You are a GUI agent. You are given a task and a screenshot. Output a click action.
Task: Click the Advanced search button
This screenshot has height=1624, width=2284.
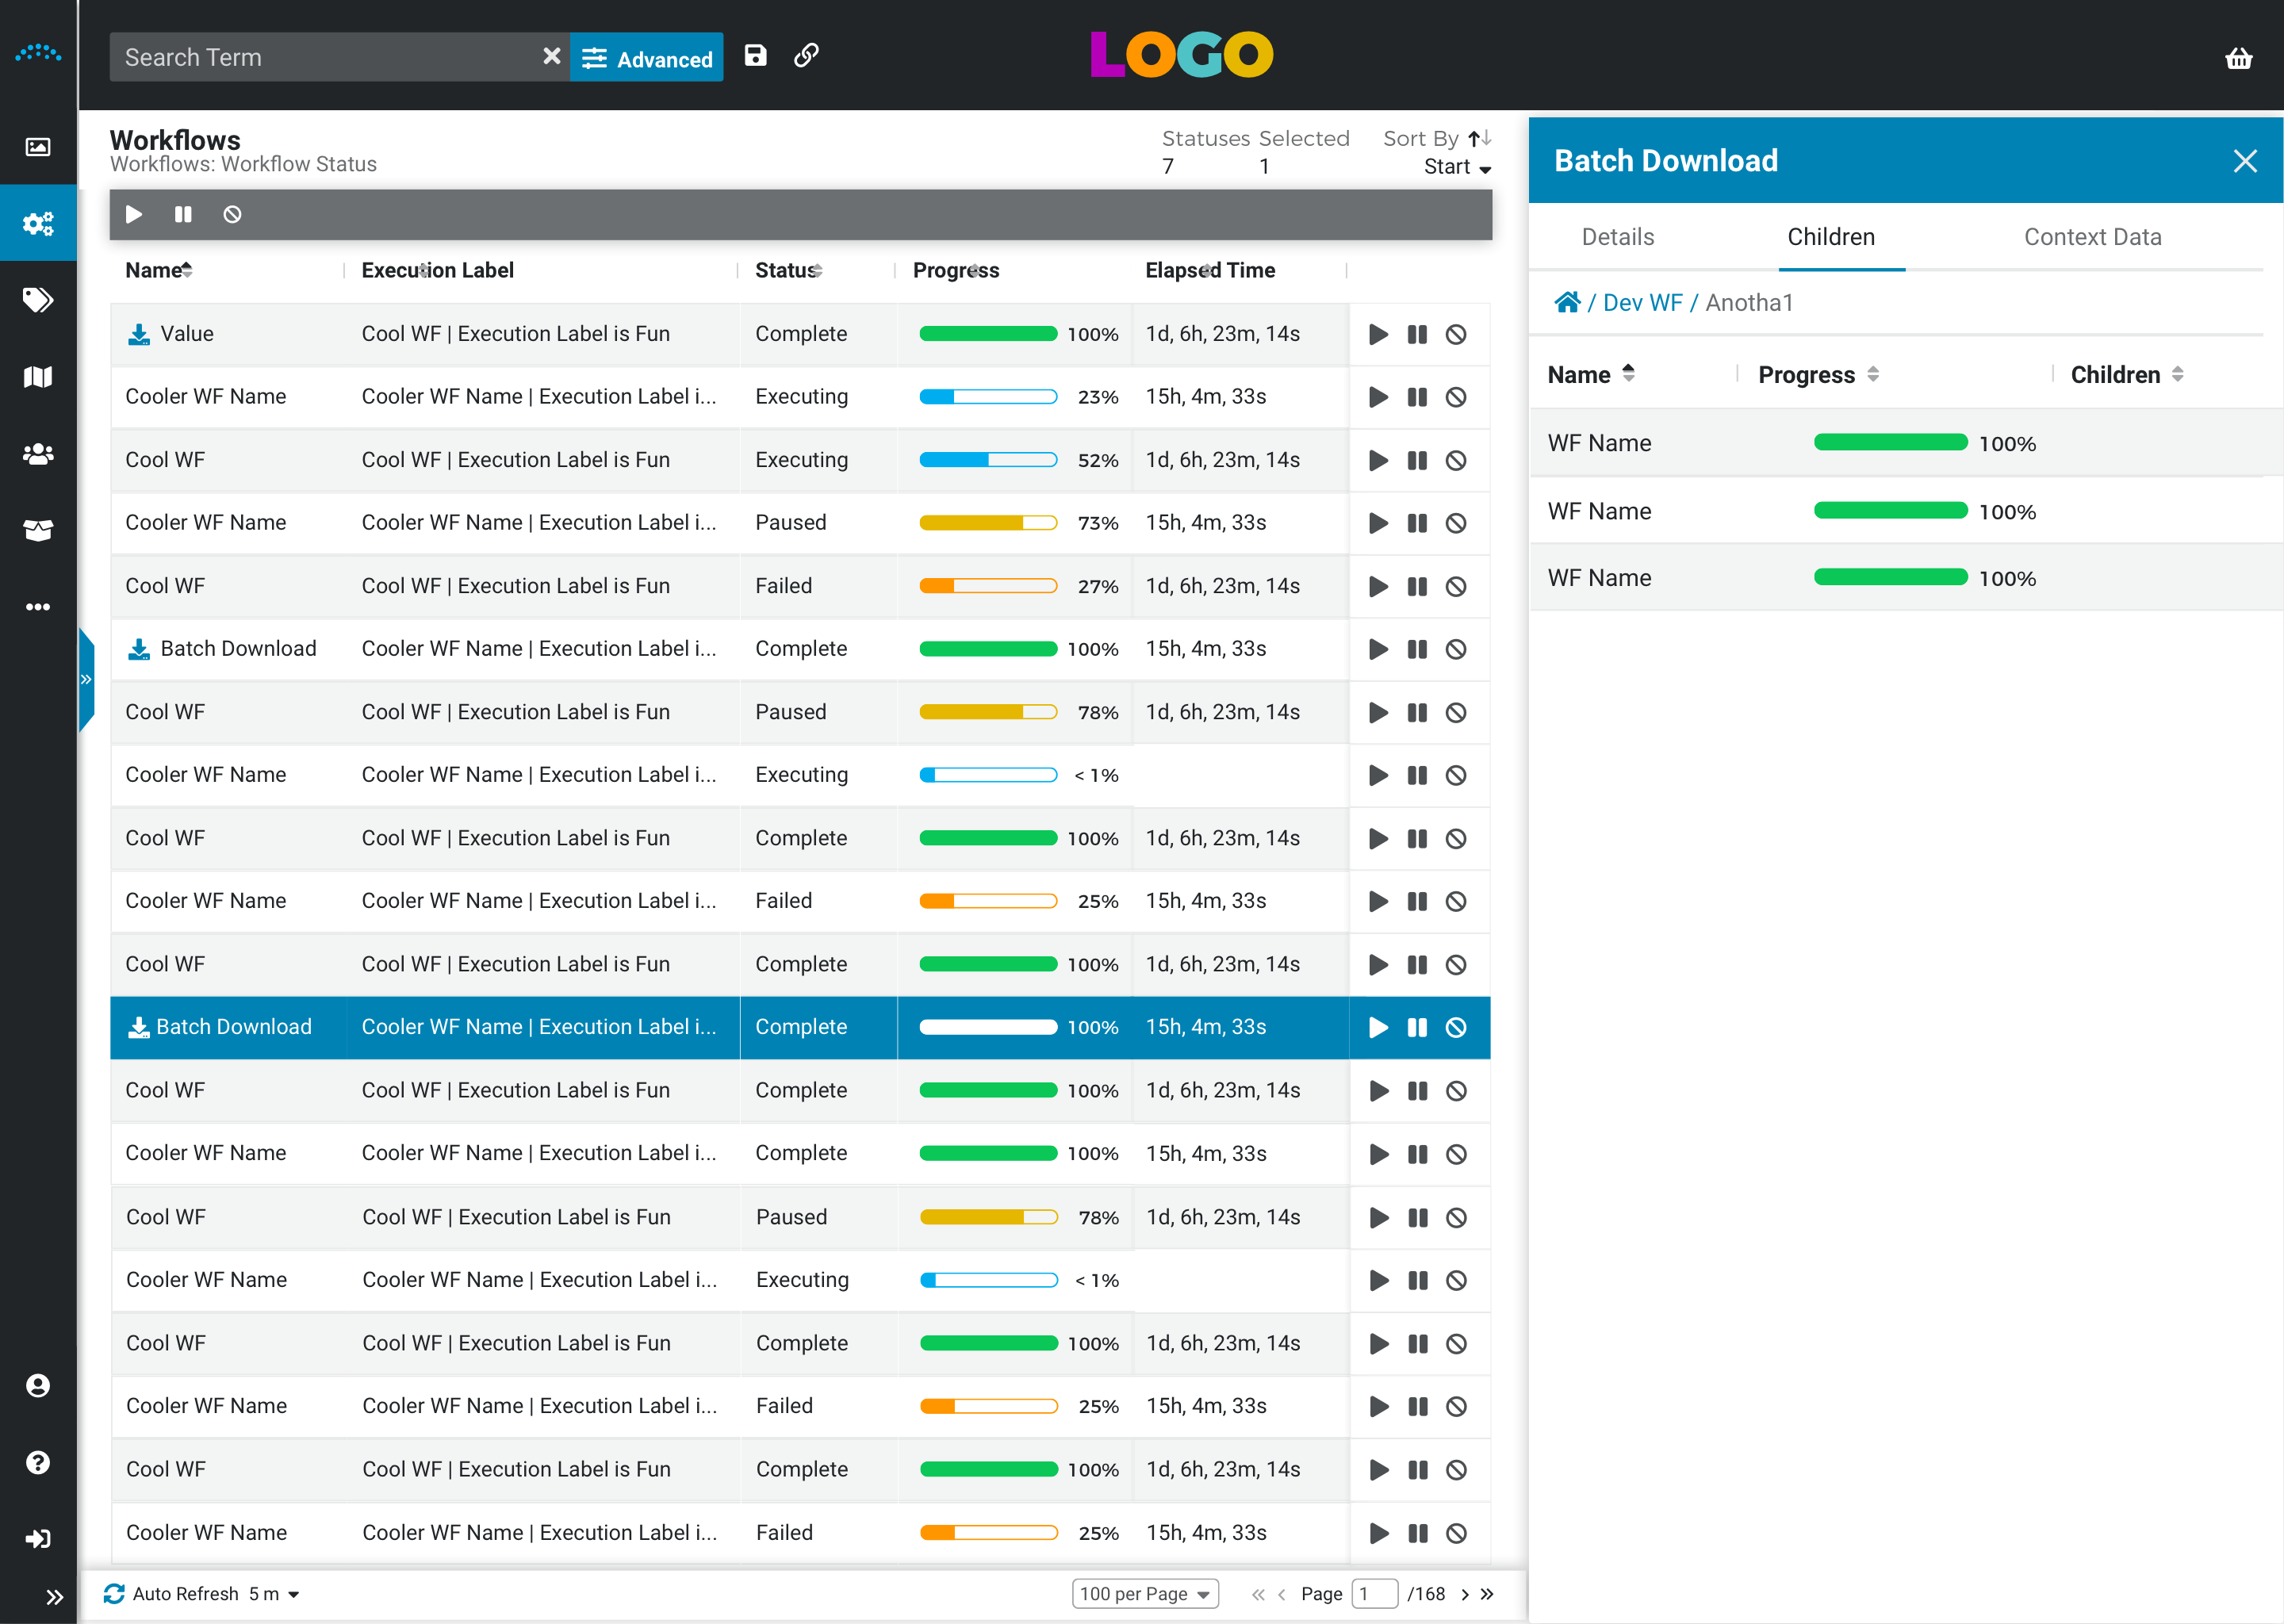coord(647,57)
